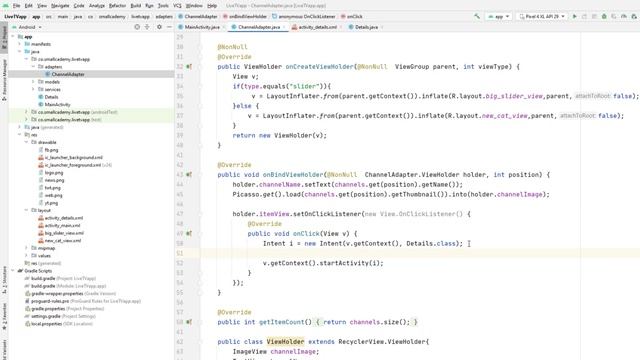640x360 pixels.
Task: Close the ChannelAdapter.java tab
Action: point(284,27)
